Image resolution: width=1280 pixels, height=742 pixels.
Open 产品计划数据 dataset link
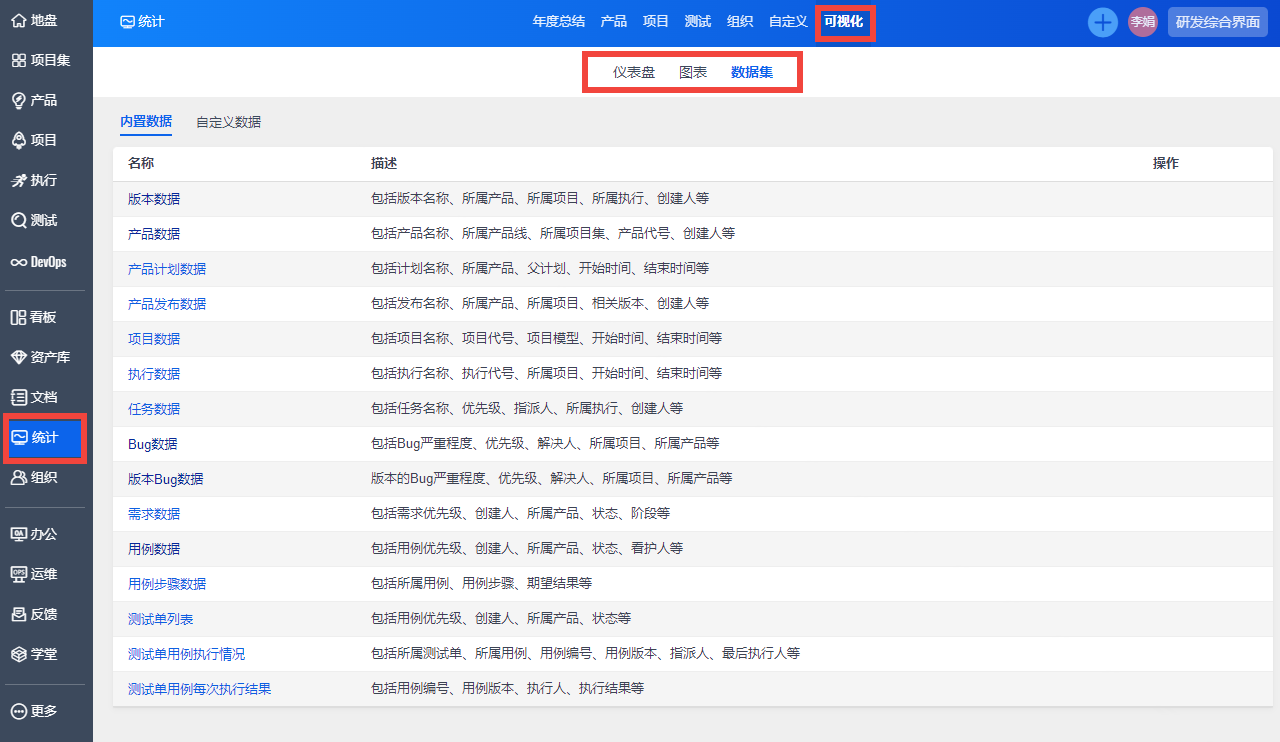[167, 269]
